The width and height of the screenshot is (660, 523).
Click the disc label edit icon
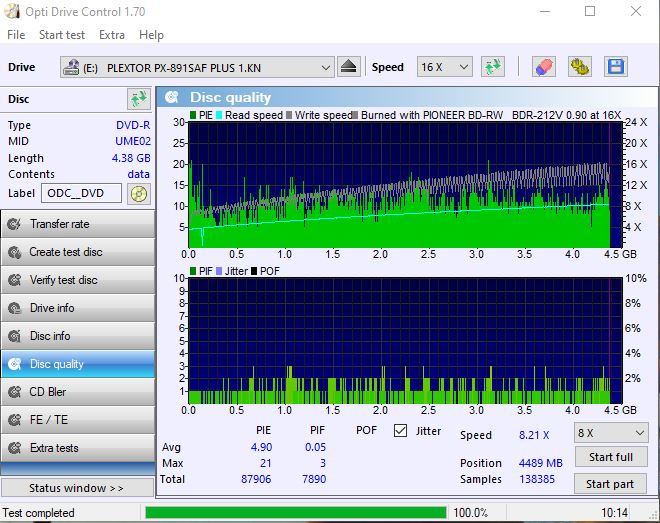[x=140, y=193]
